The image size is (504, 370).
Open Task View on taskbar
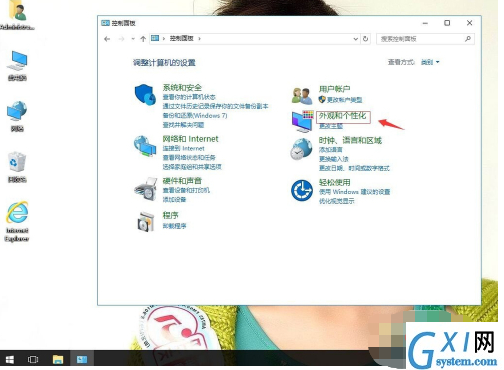click(33, 360)
